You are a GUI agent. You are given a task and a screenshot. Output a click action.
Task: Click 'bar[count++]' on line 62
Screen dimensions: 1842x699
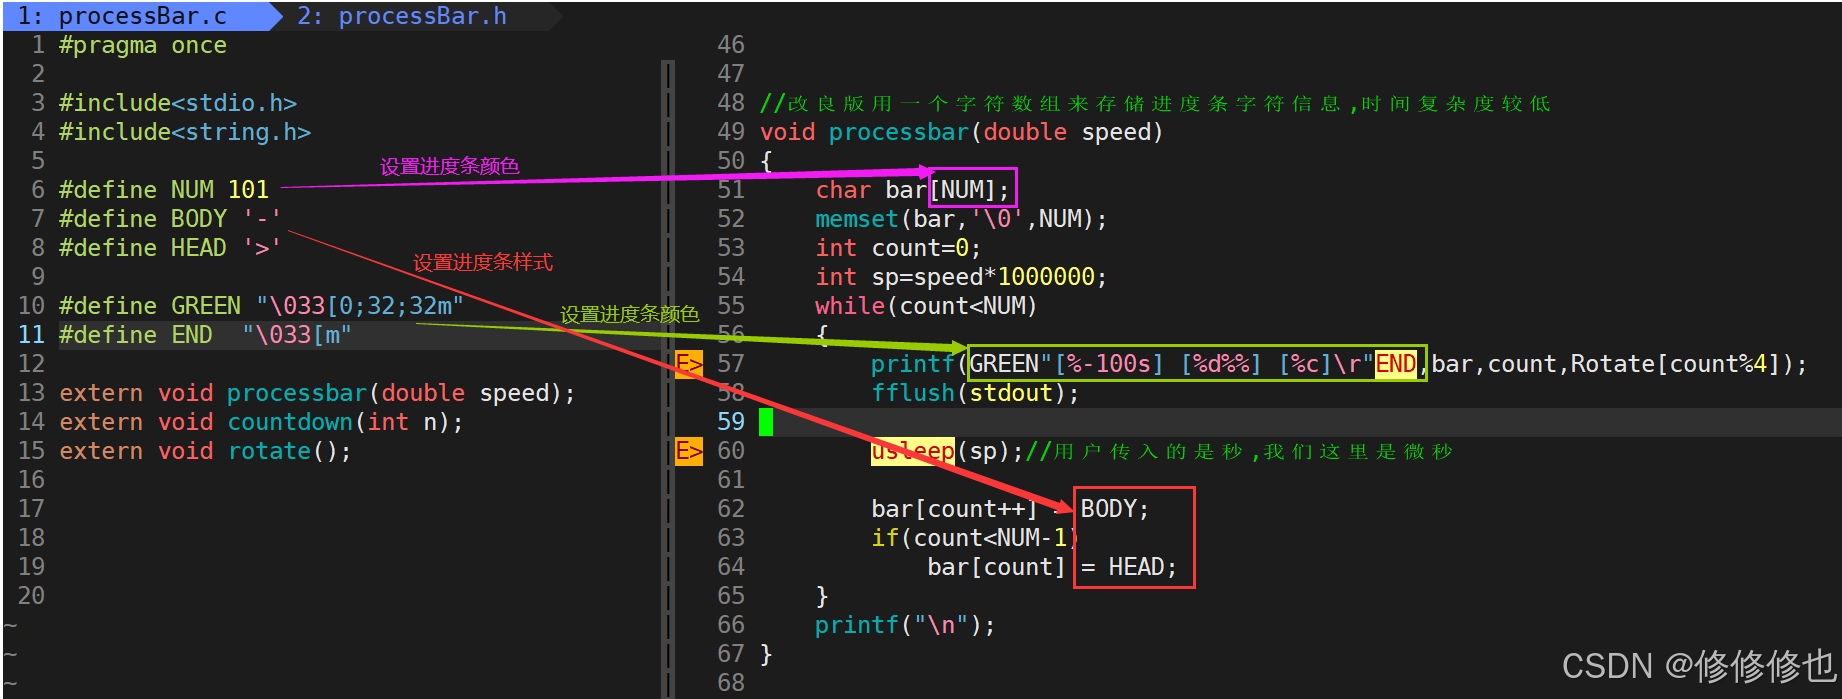954,510
